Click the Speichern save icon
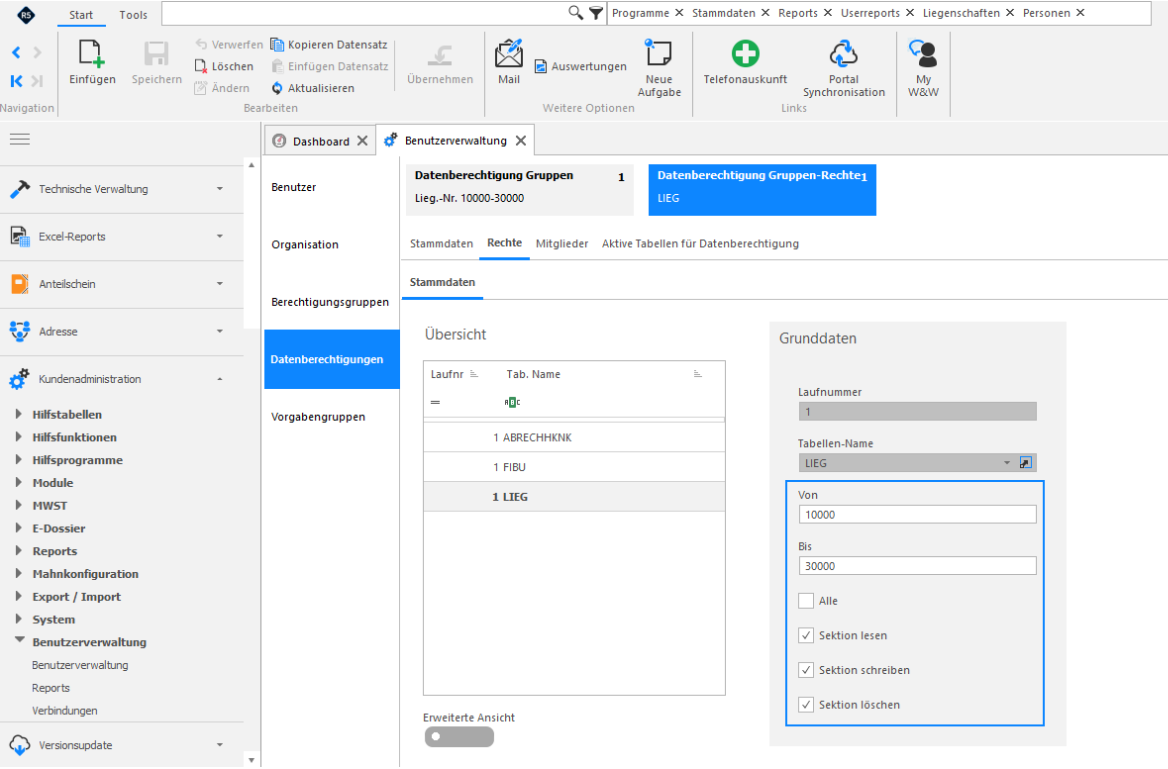The image size is (1168, 769). pos(156,54)
